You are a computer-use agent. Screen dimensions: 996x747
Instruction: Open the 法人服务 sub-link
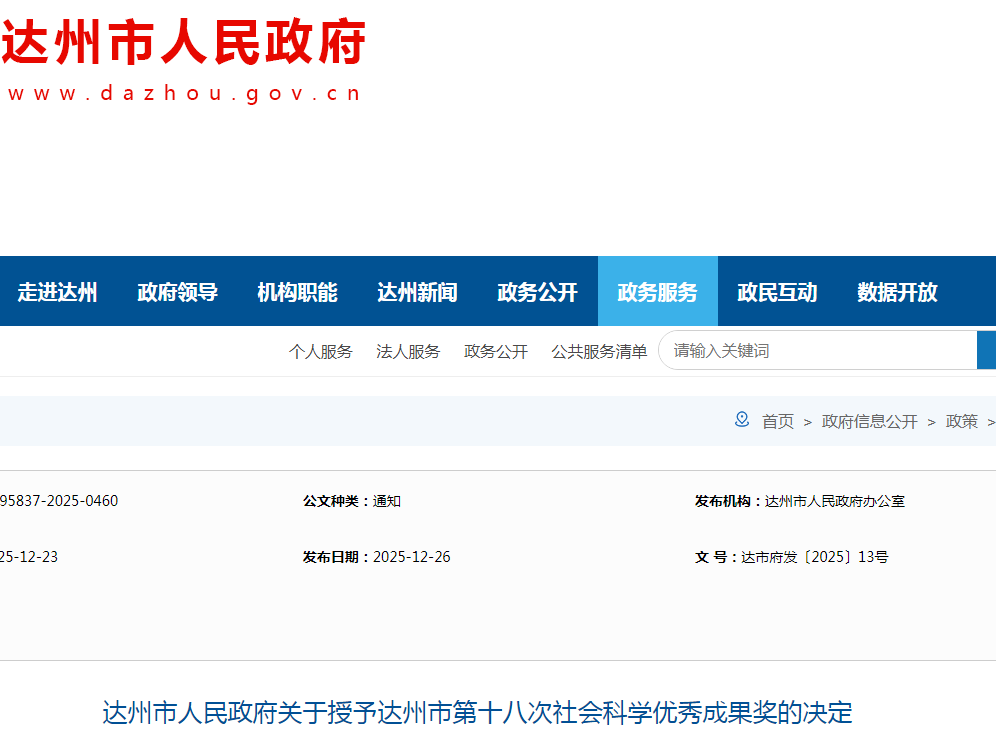click(x=408, y=351)
